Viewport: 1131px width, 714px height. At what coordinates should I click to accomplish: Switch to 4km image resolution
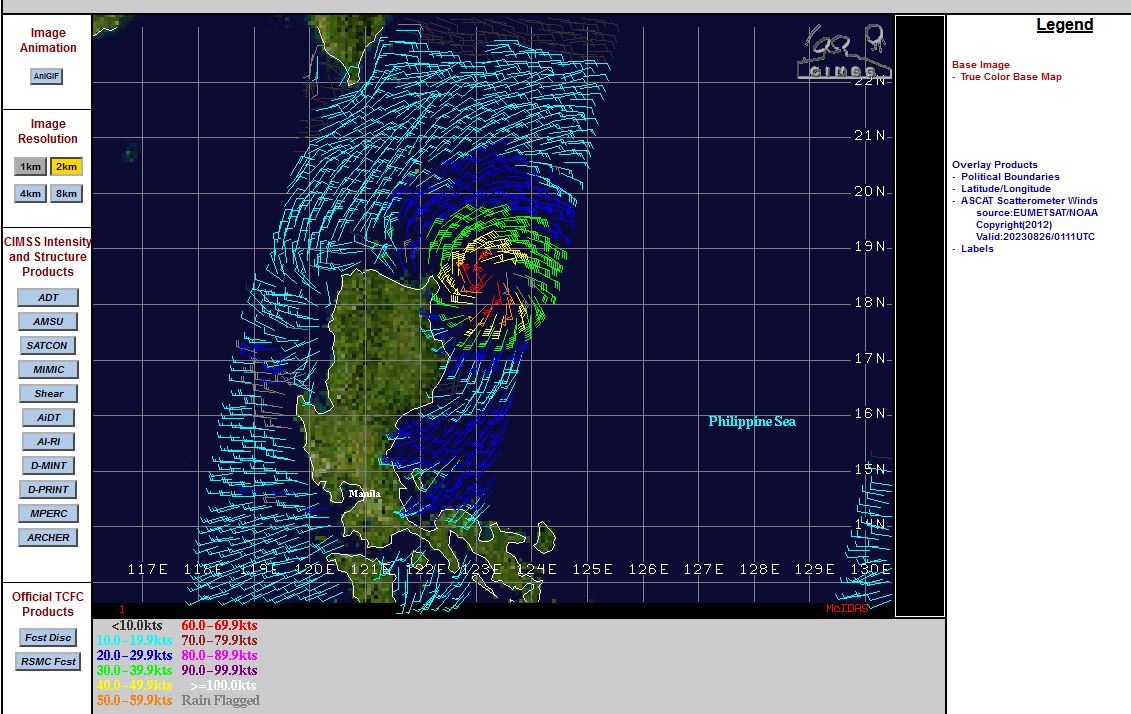pos(30,194)
